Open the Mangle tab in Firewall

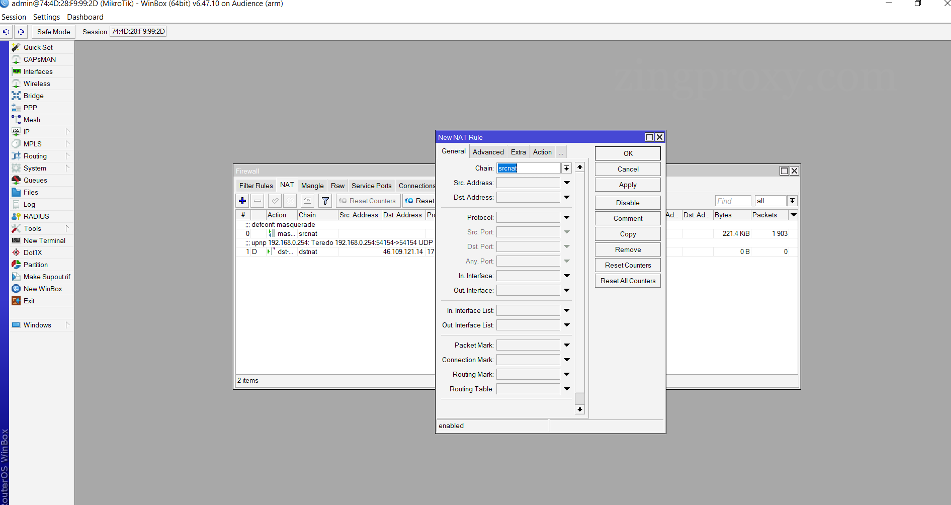(x=312, y=186)
